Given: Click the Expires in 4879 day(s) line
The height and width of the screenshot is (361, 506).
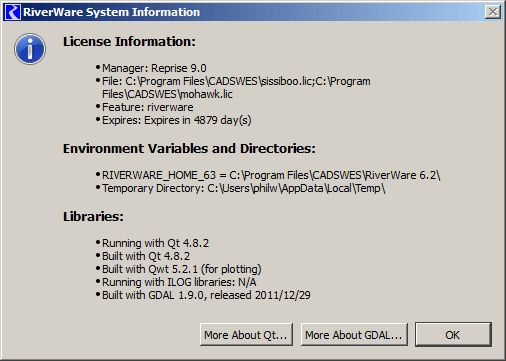Looking at the screenshot, I should pyautogui.click(x=177, y=120).
